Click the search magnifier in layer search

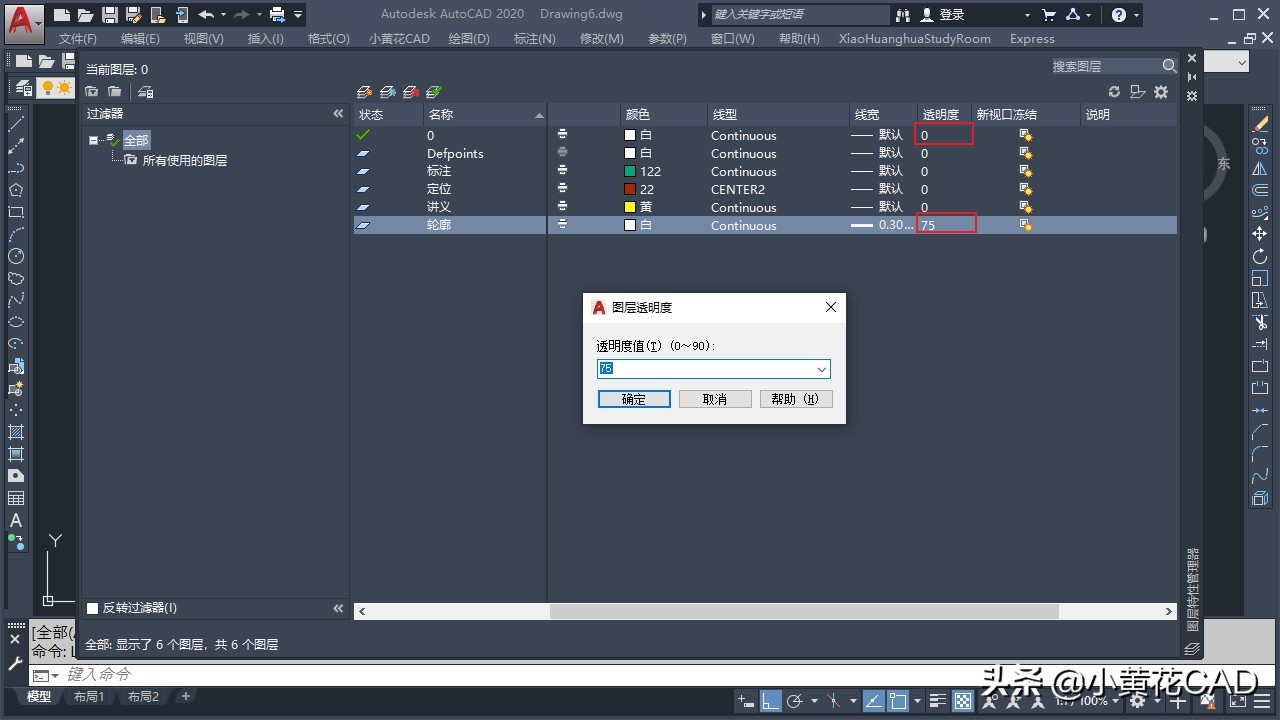pos(1169,66)
